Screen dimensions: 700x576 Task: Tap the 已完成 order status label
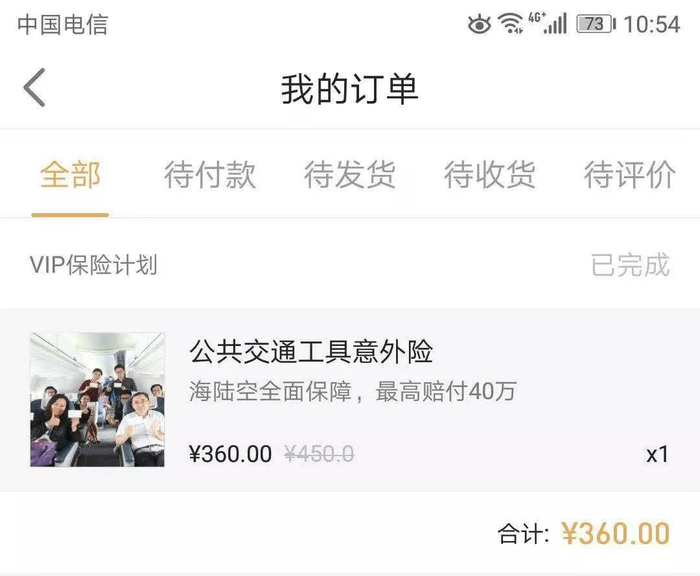pos(630,265)
